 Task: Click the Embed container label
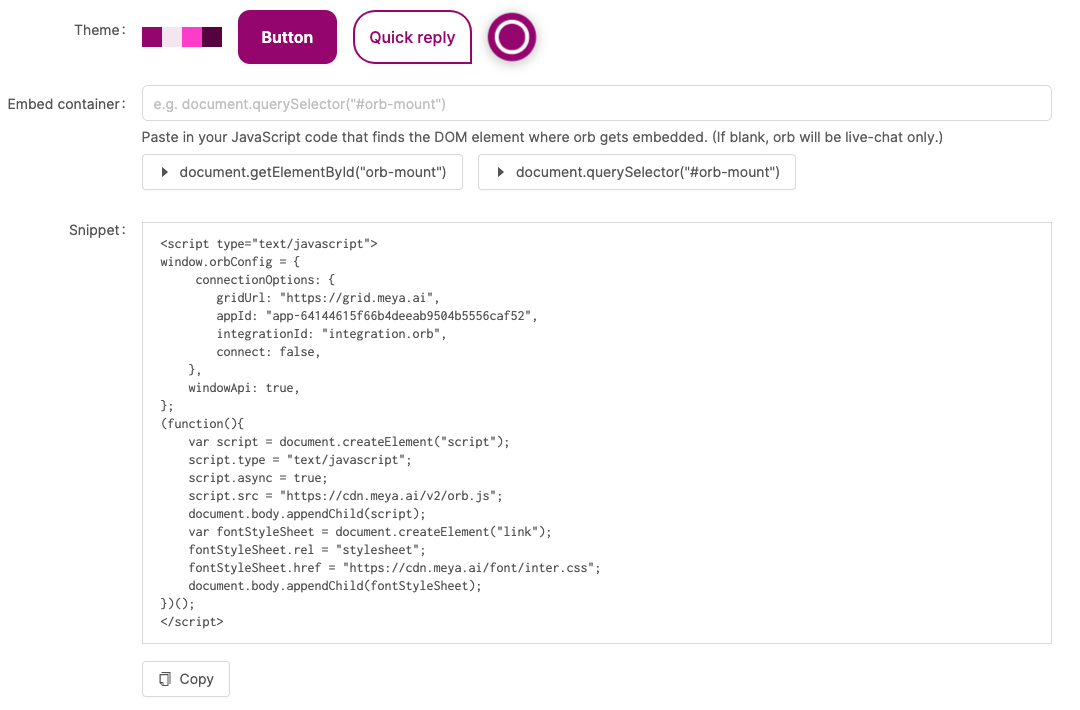point(67,104)
